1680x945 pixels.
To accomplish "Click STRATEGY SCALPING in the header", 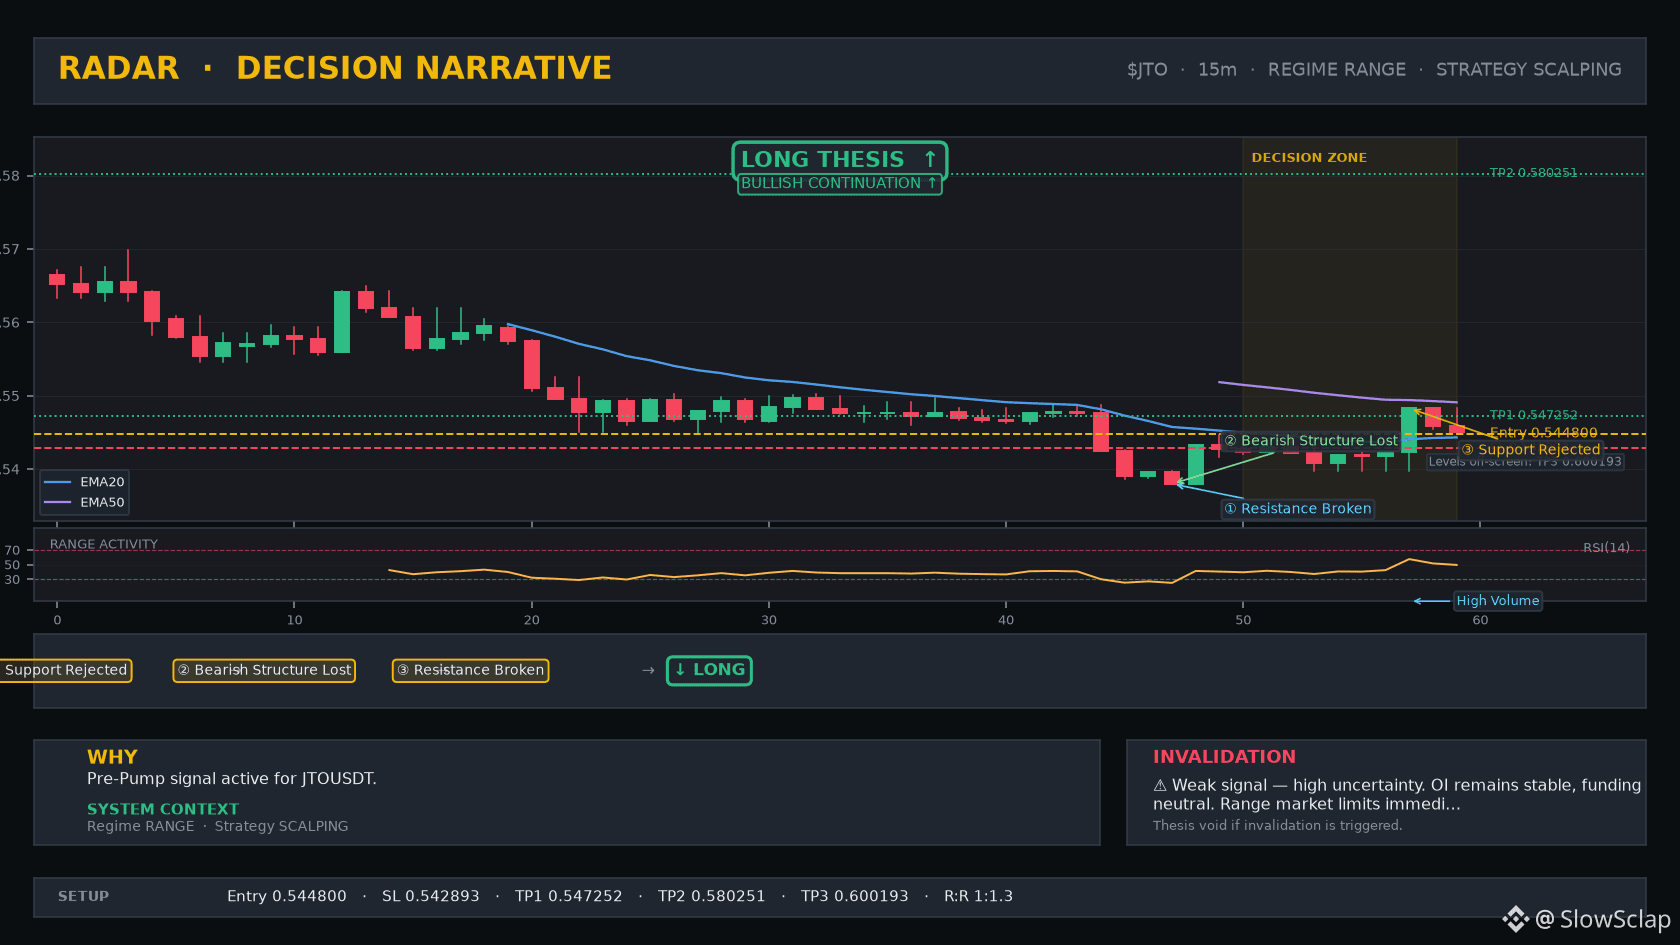I will 1529,70.
